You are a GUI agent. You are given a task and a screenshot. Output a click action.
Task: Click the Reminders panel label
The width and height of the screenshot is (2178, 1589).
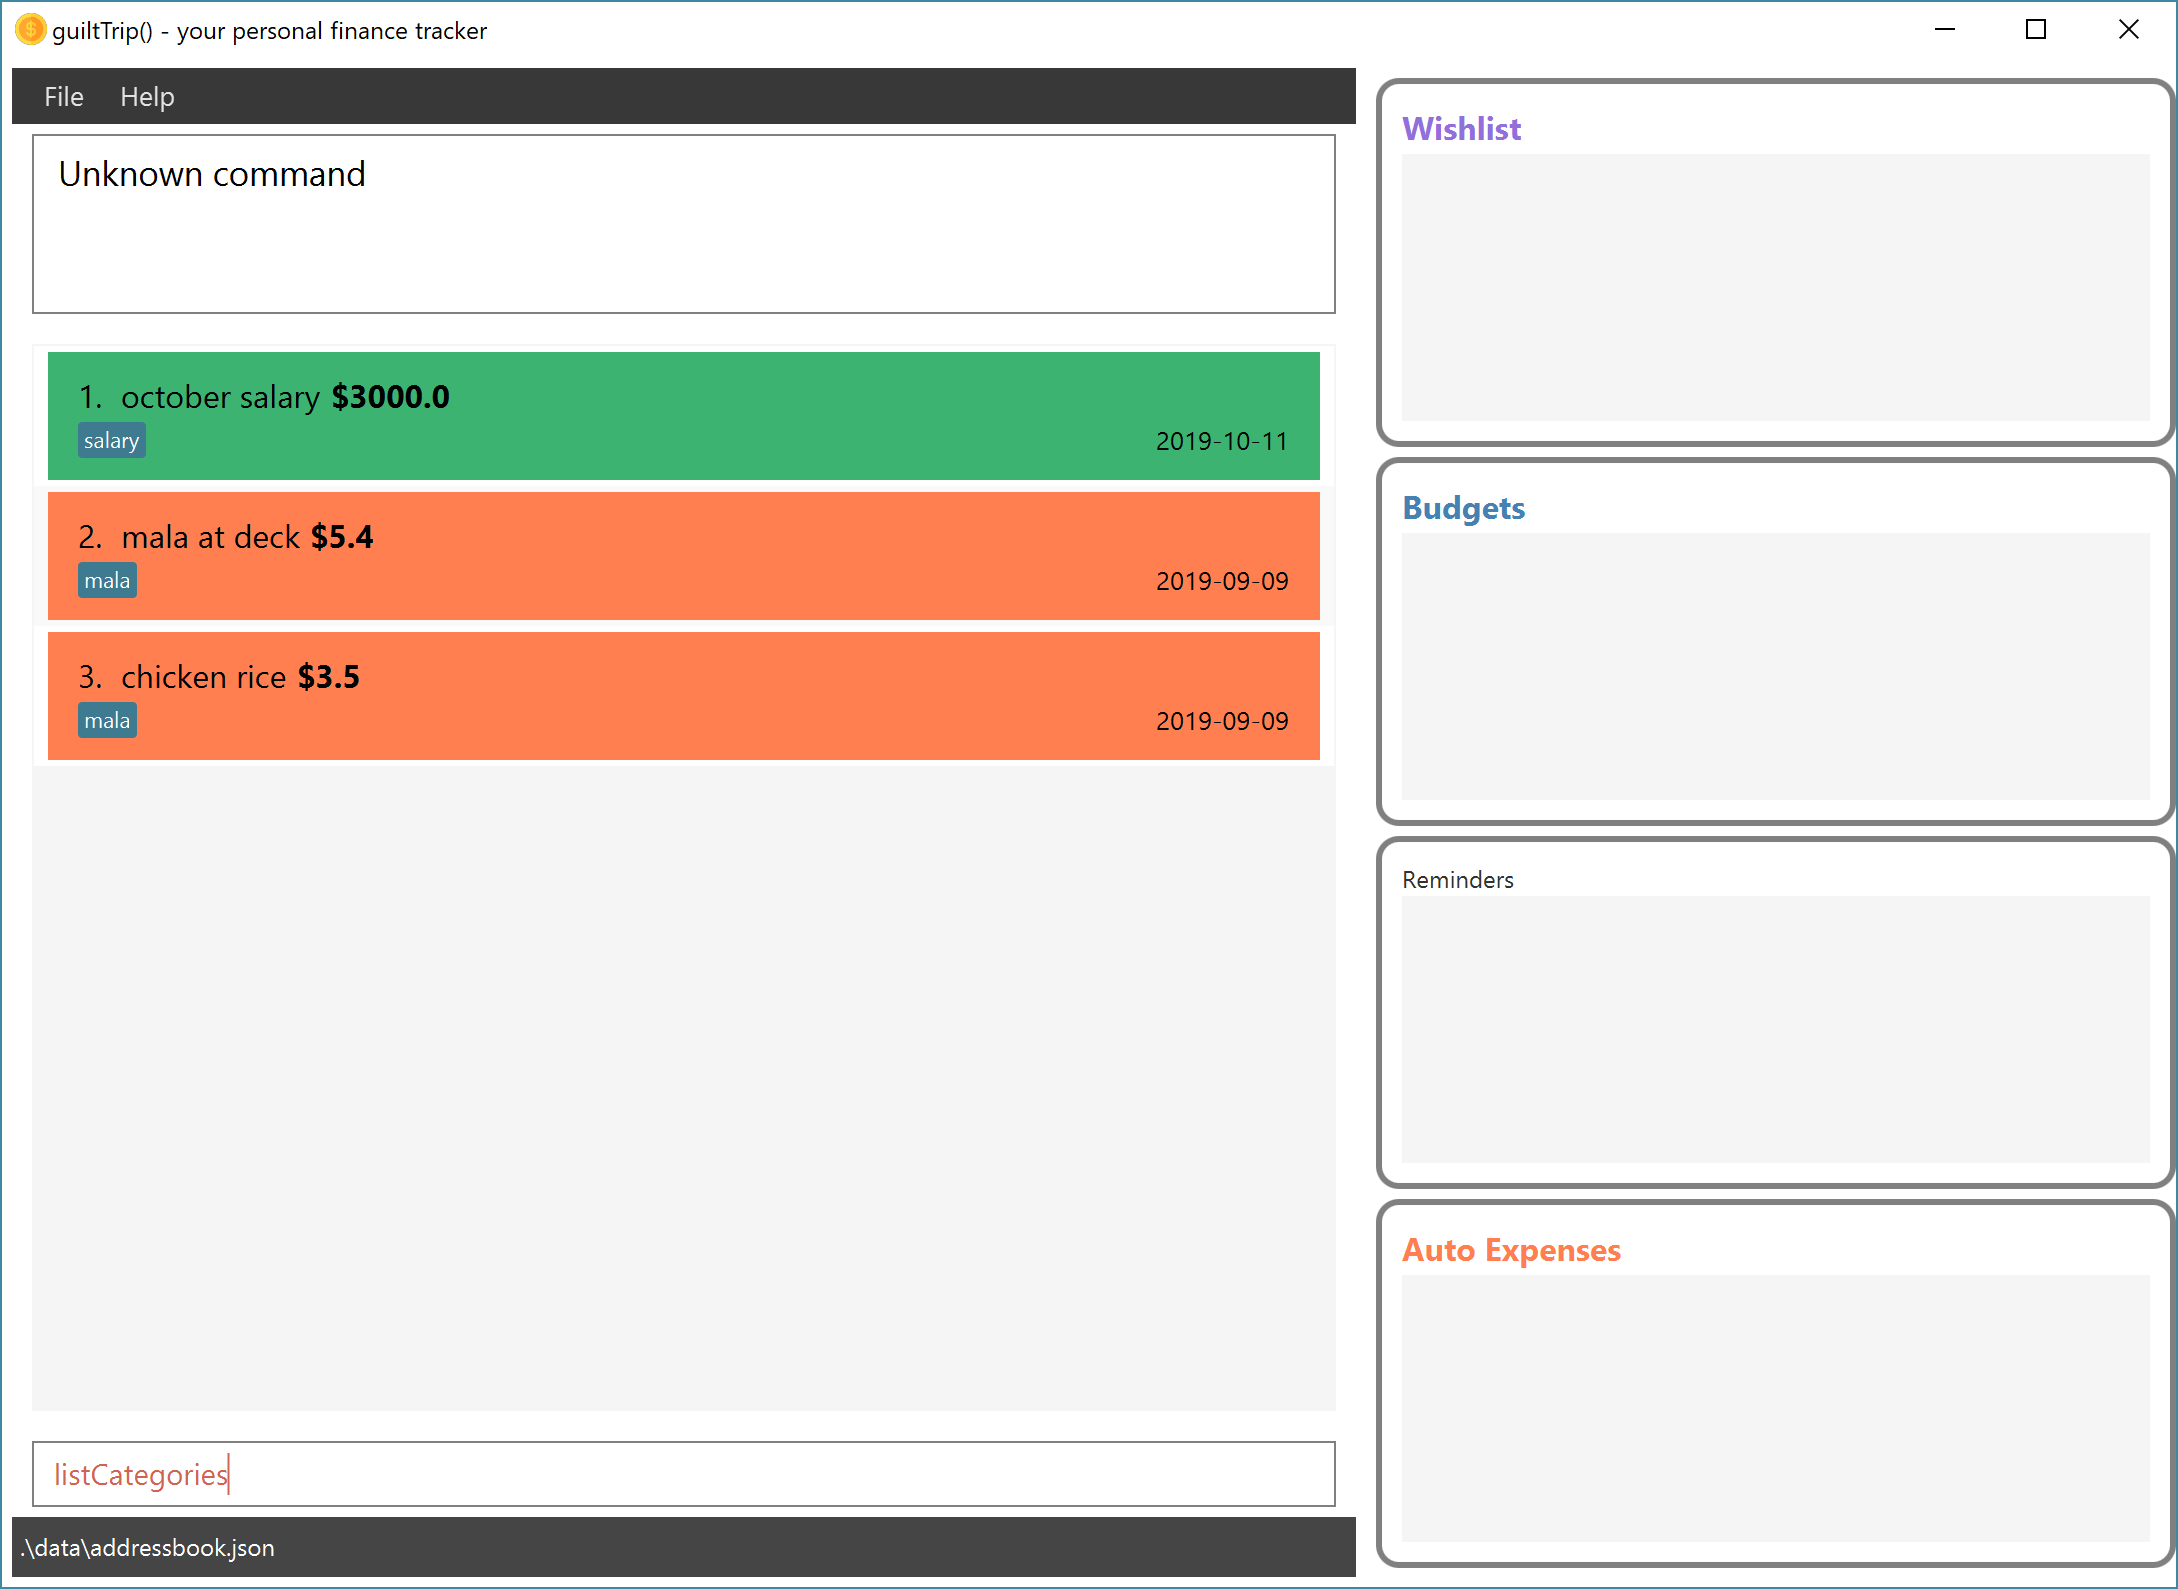pos(1457,880)
